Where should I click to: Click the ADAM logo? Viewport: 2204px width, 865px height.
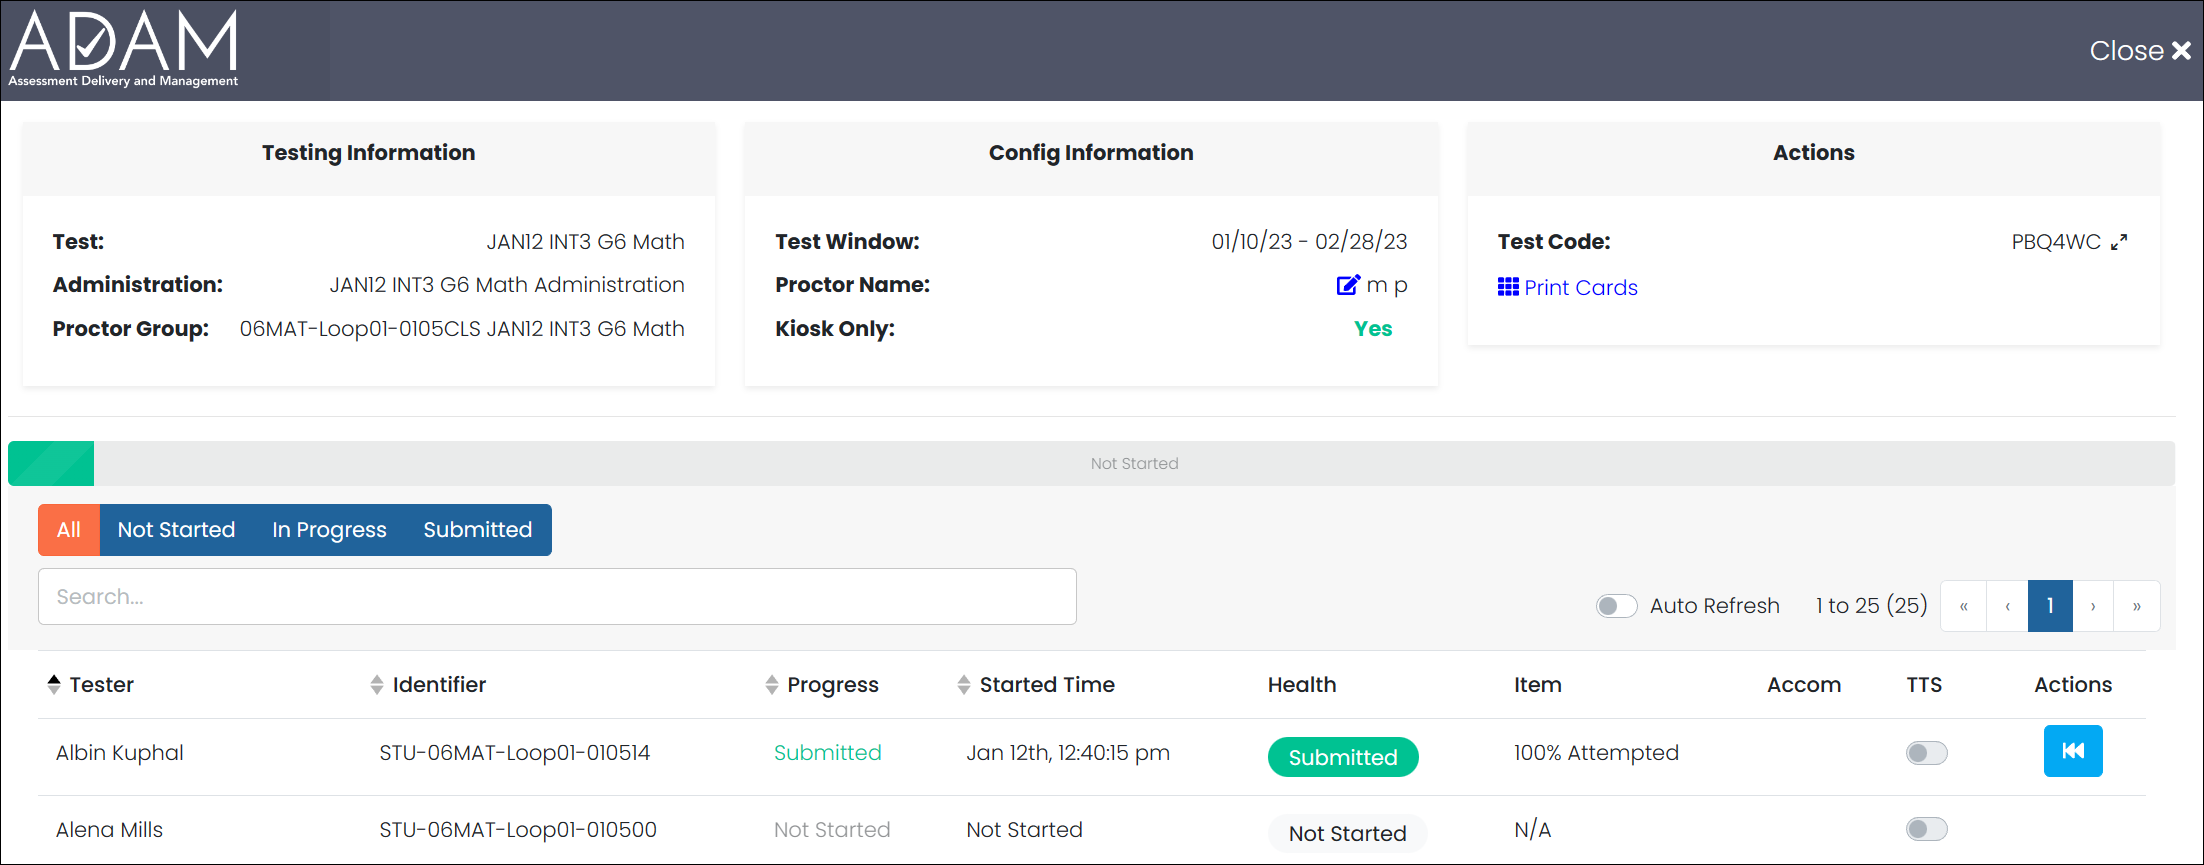click(124, 50)
